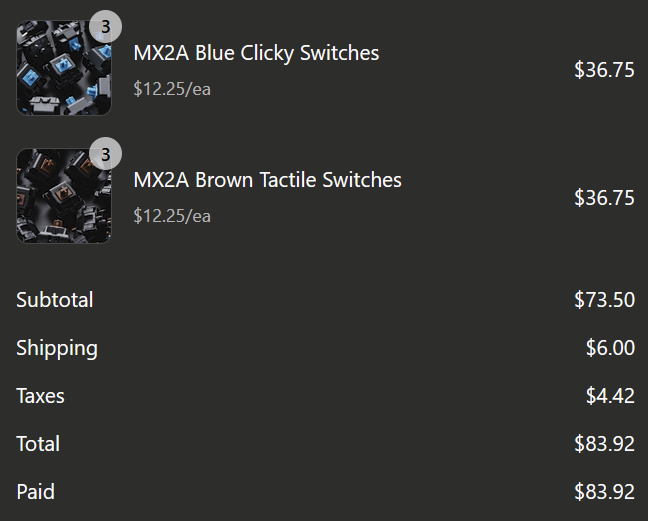Click quantity badge on Brown Tactile Switches
648x521 pixels.
pos(105,154)
